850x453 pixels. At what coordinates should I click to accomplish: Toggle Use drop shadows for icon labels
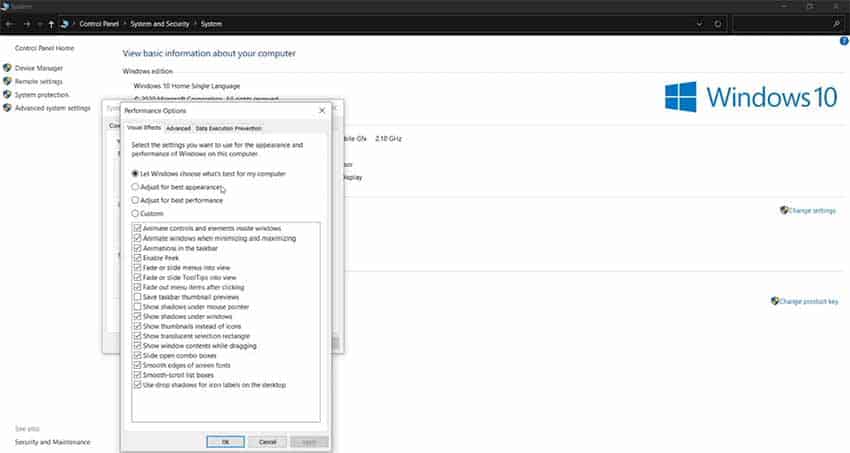pyautogui.click(x=138, y=385)
